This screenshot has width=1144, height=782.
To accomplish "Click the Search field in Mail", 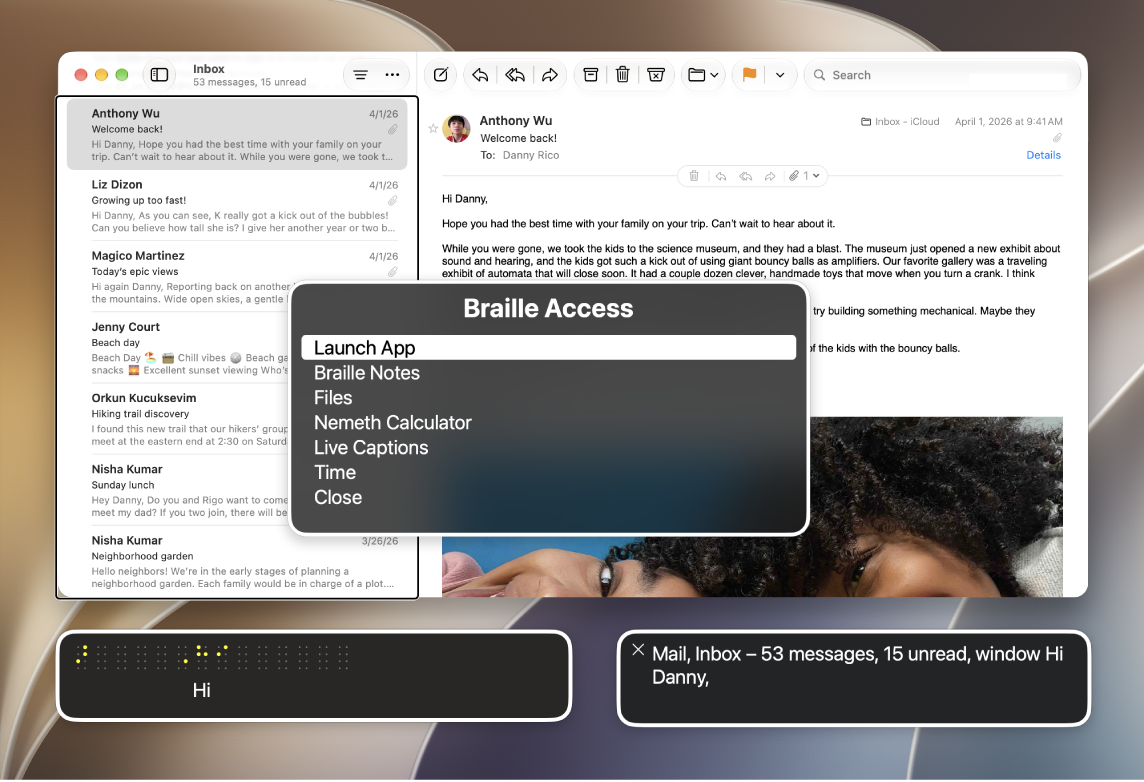I will point(941,75).
